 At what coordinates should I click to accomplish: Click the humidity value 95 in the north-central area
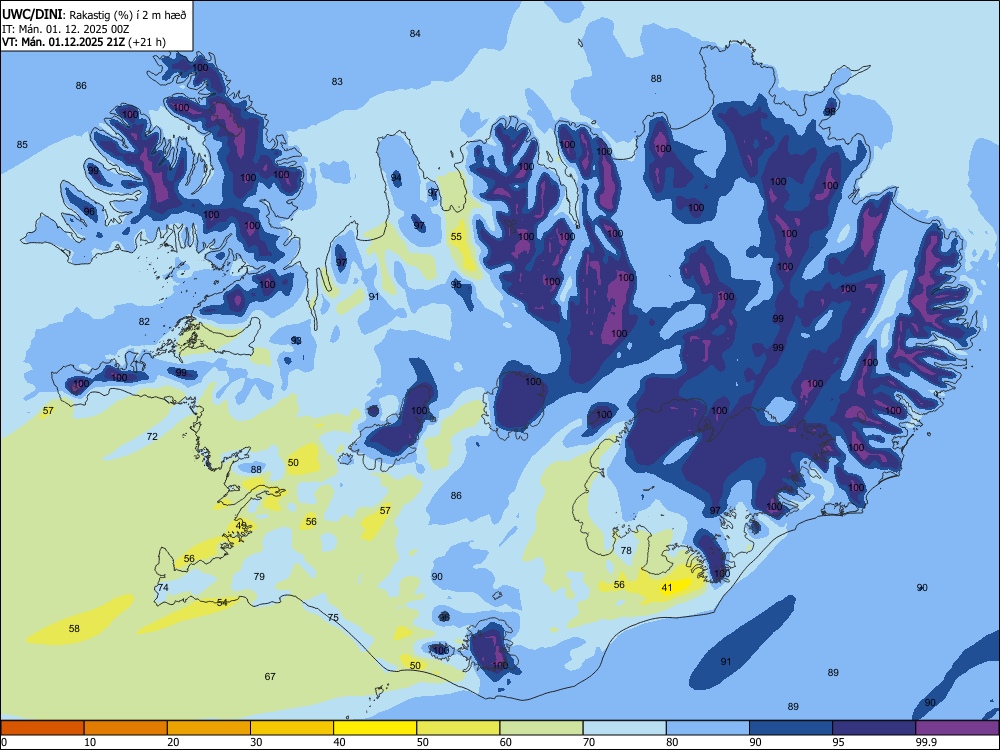(x=456, y=284)
